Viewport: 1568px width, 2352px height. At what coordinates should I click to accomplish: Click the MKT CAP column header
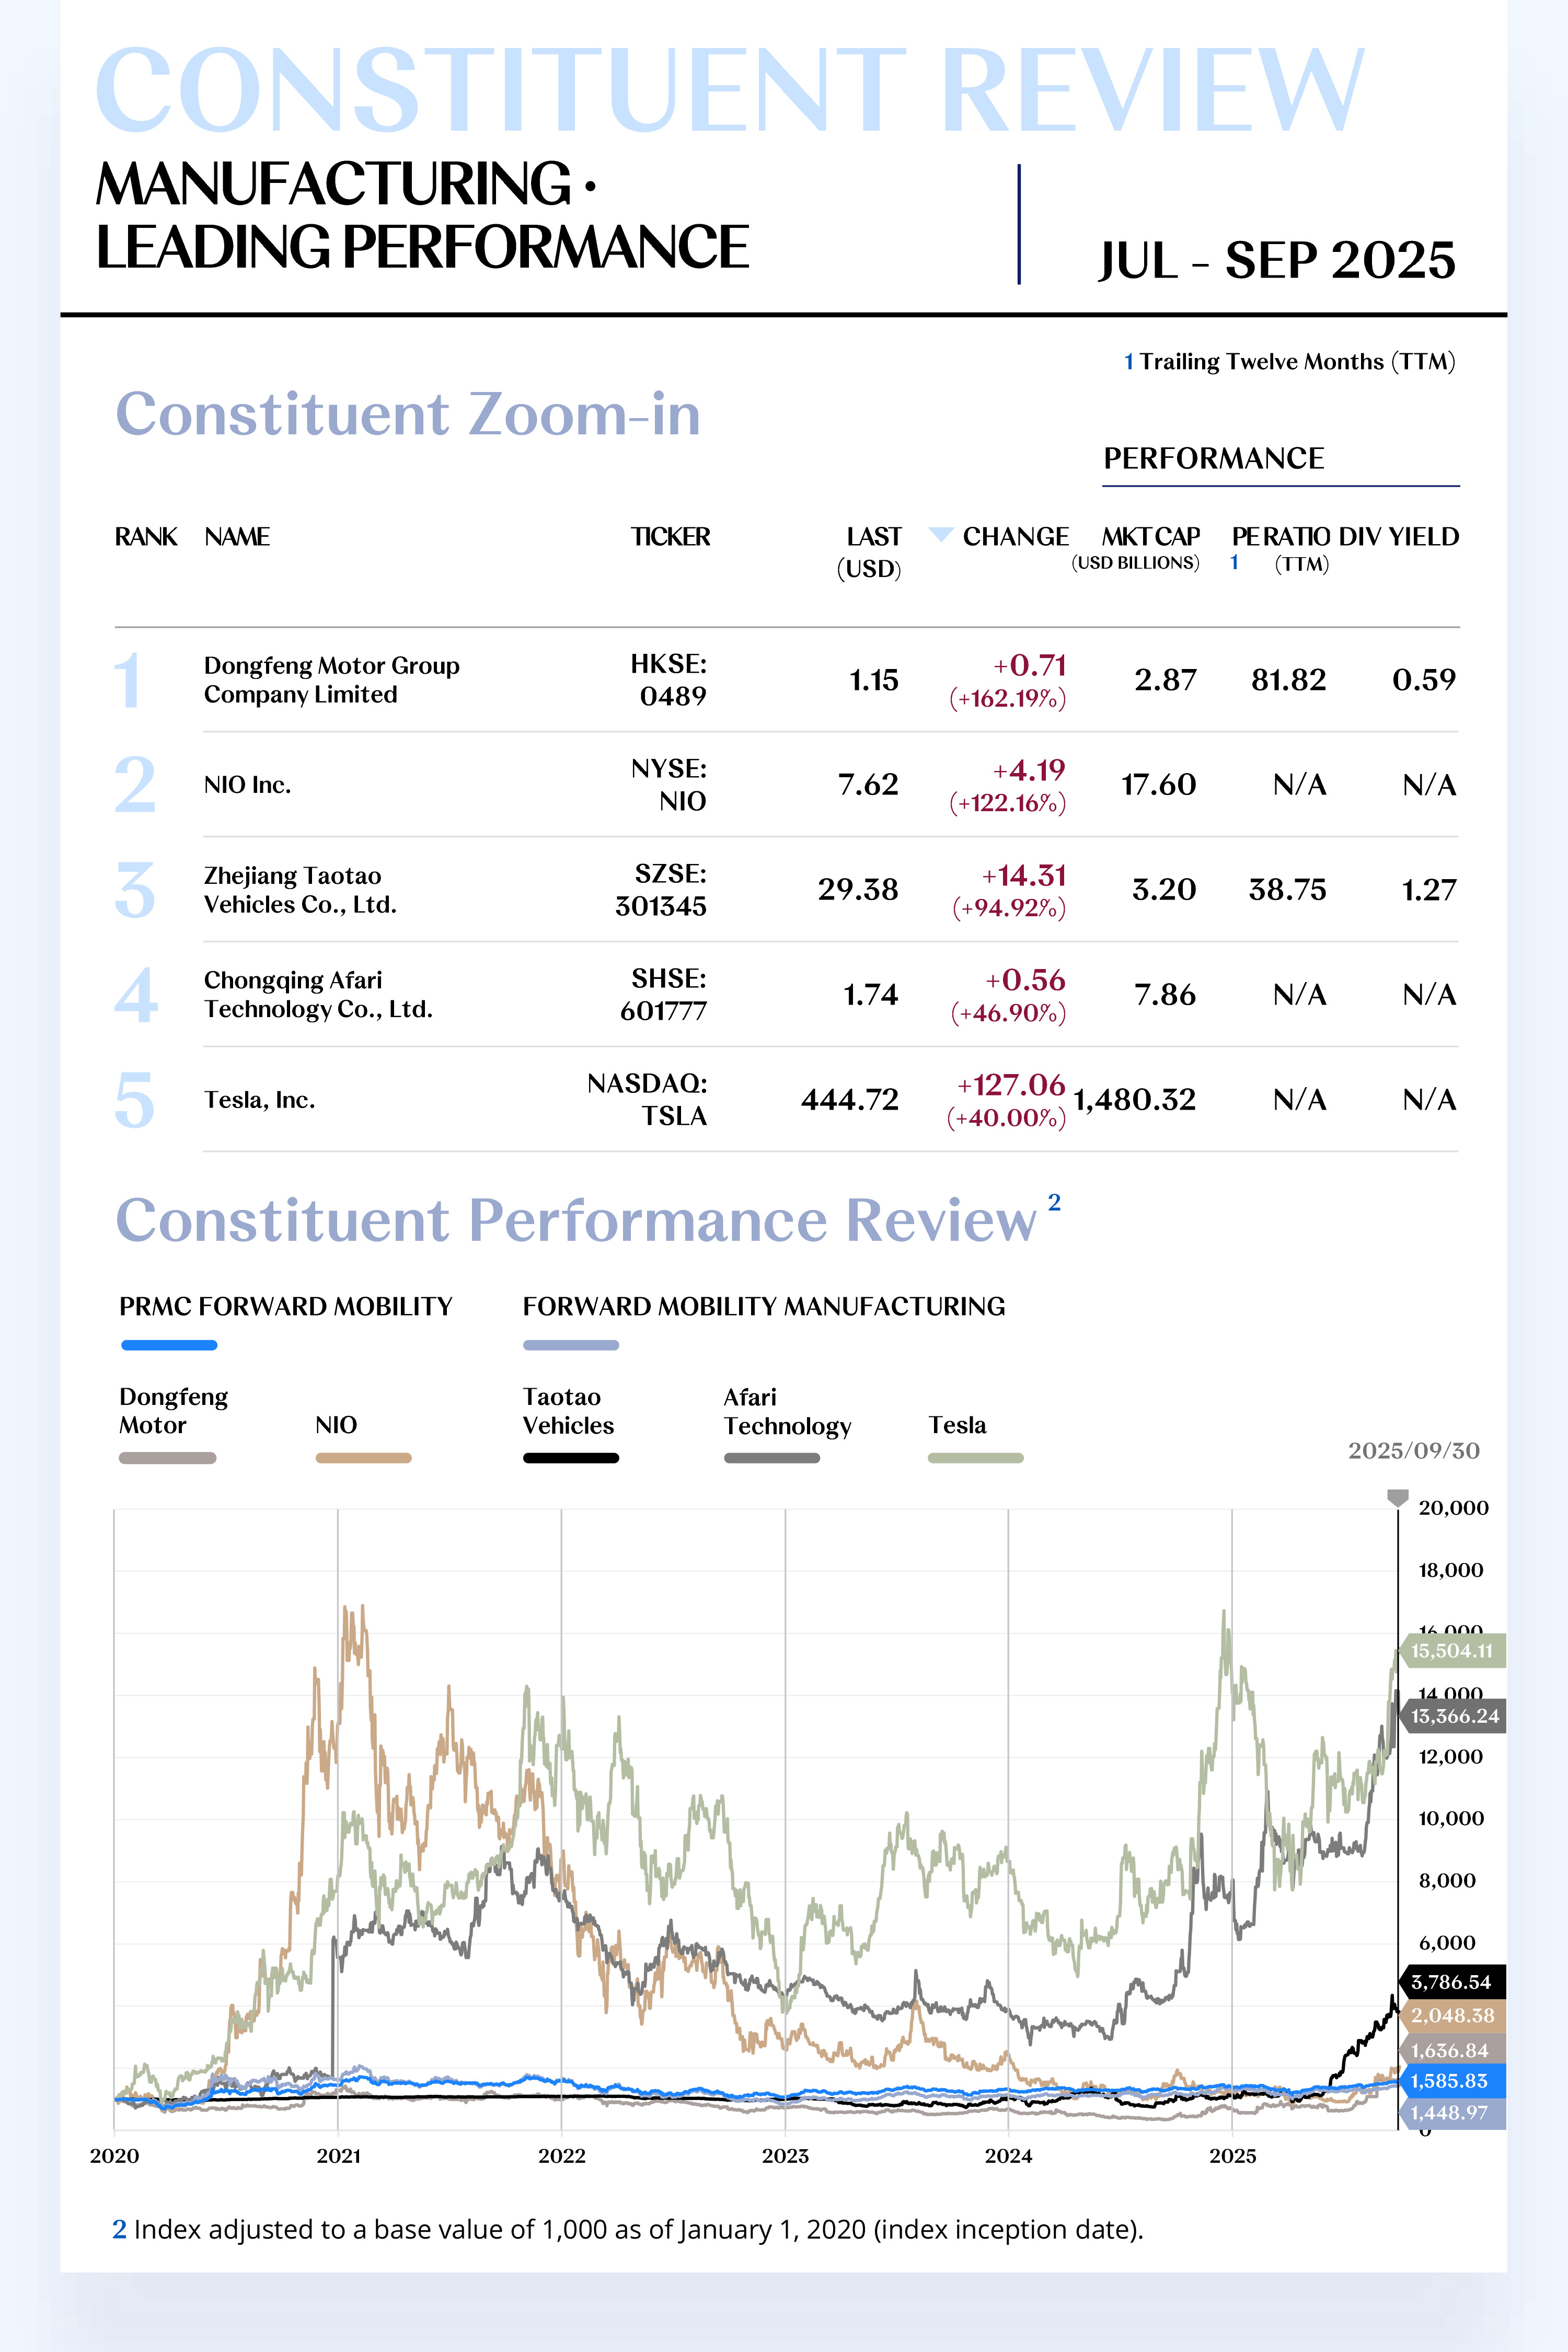pyautogui.click(x=1150, y=537)
